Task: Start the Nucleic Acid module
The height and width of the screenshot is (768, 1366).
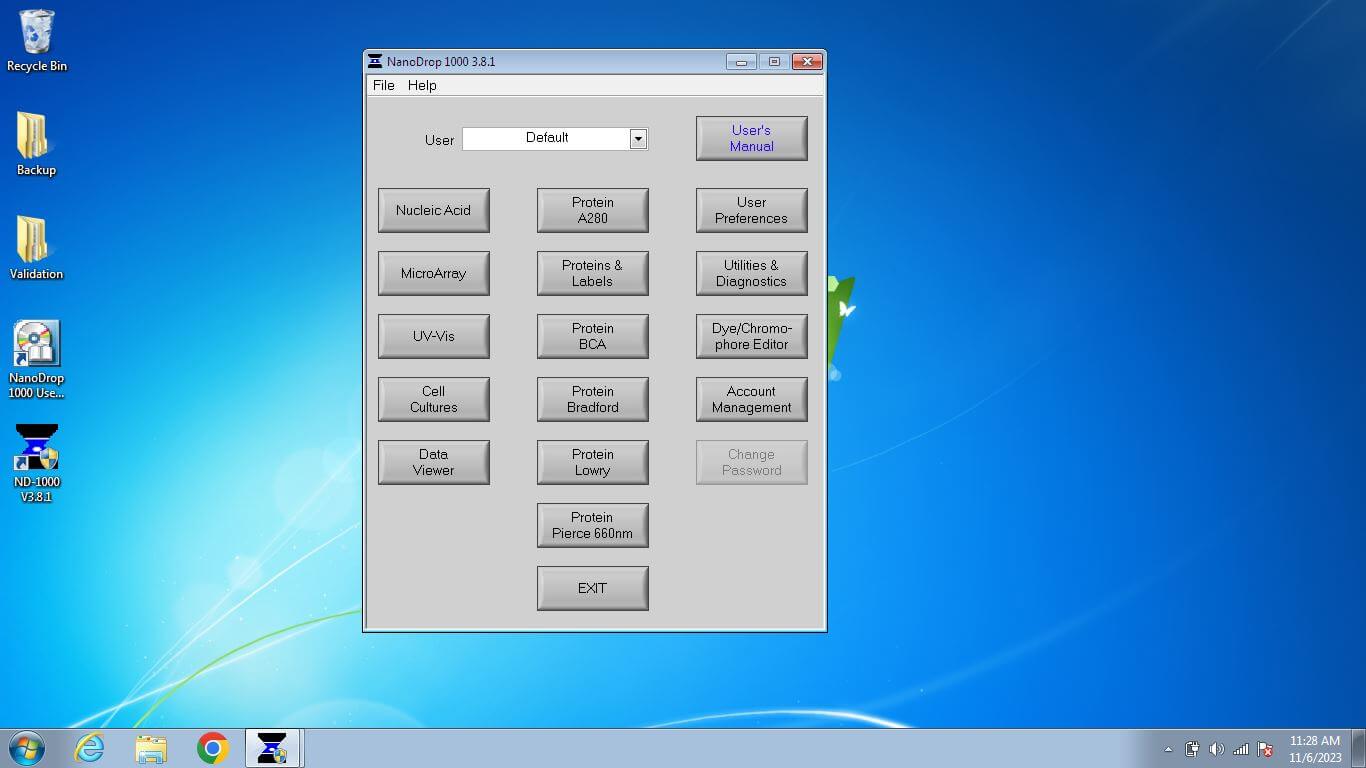Action: point(434,210)
